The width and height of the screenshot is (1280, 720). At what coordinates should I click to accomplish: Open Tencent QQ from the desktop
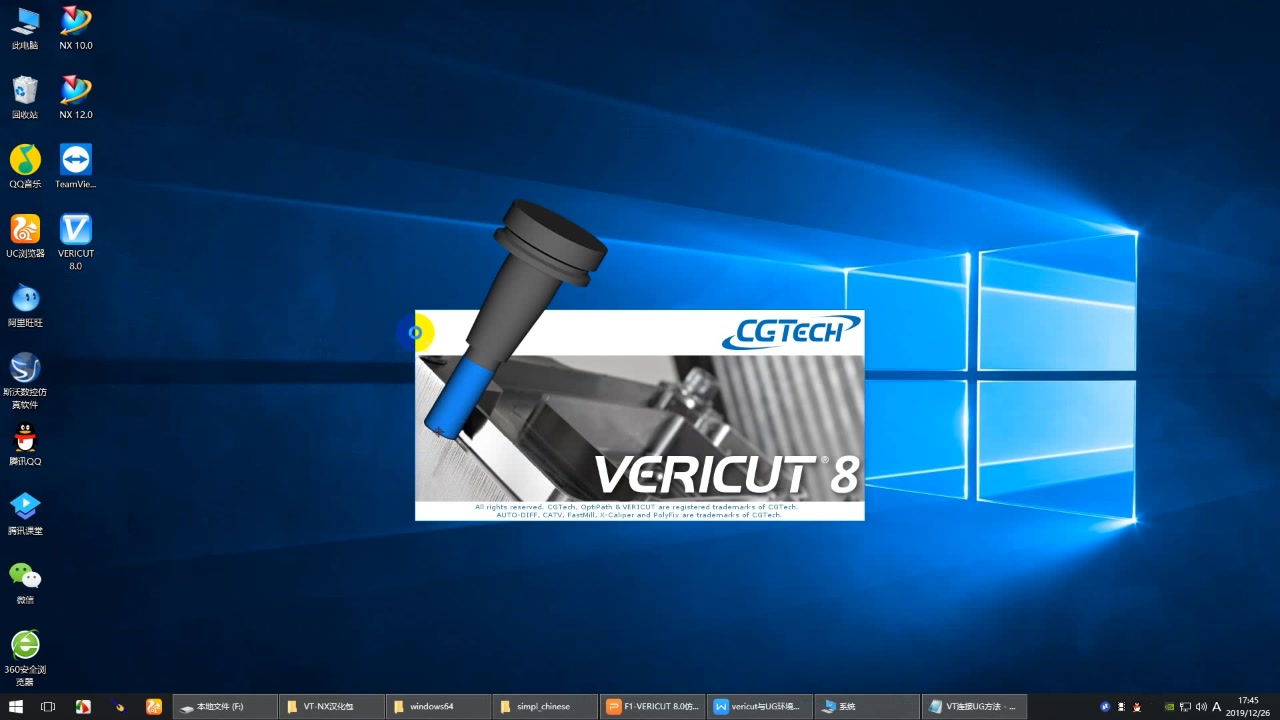[25, 440]
